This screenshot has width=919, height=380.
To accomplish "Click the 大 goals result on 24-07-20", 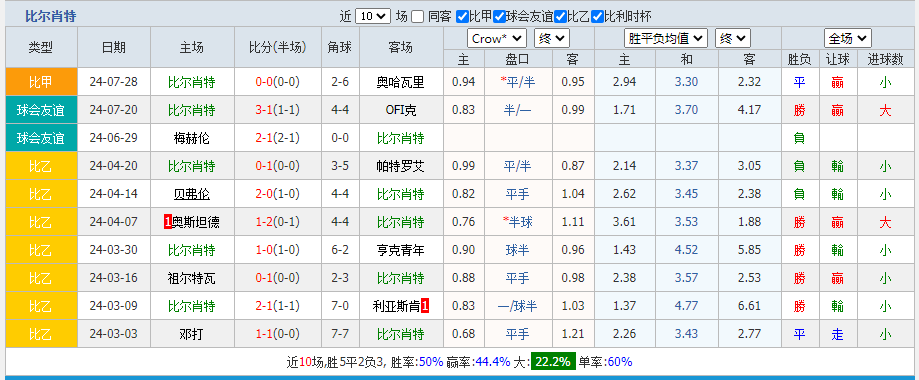I will pos(885,110).
